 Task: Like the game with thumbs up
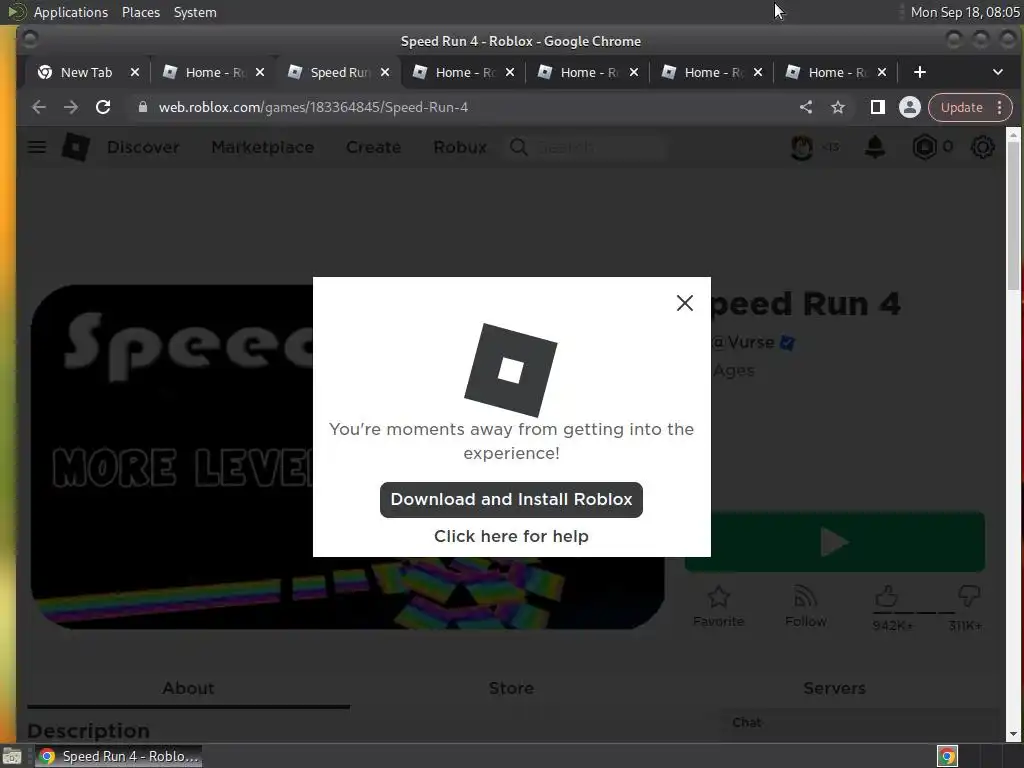click(x=886, y=596)
